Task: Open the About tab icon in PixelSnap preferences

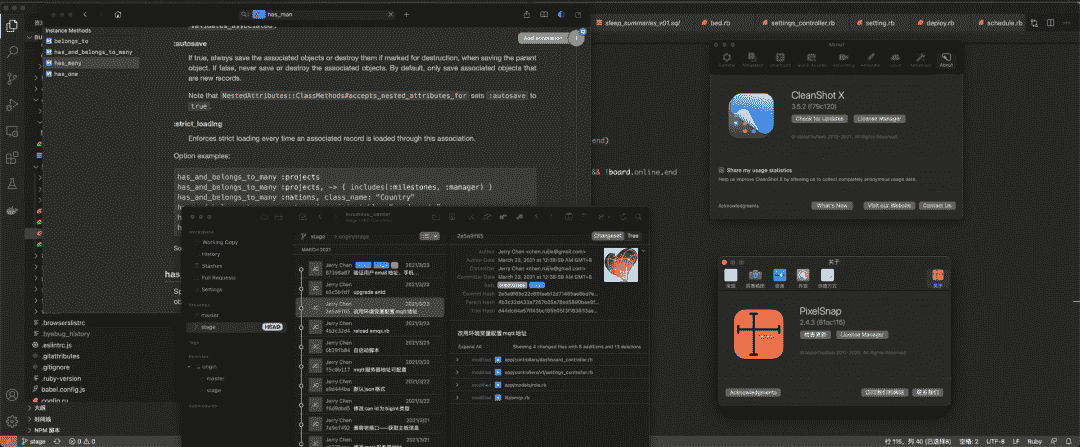Action: point(936,276)
